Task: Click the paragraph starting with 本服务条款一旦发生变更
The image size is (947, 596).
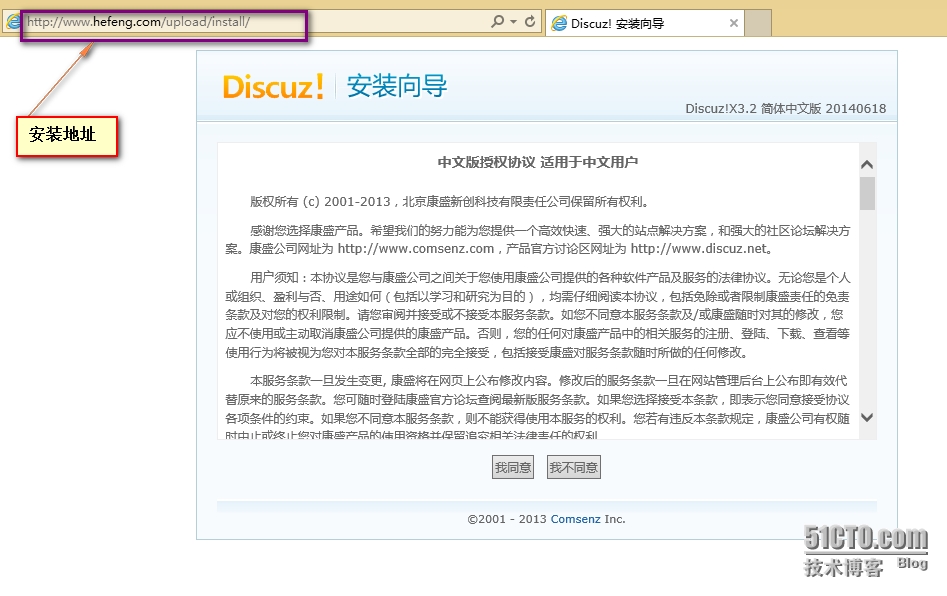Action: (x=538, y=408)
